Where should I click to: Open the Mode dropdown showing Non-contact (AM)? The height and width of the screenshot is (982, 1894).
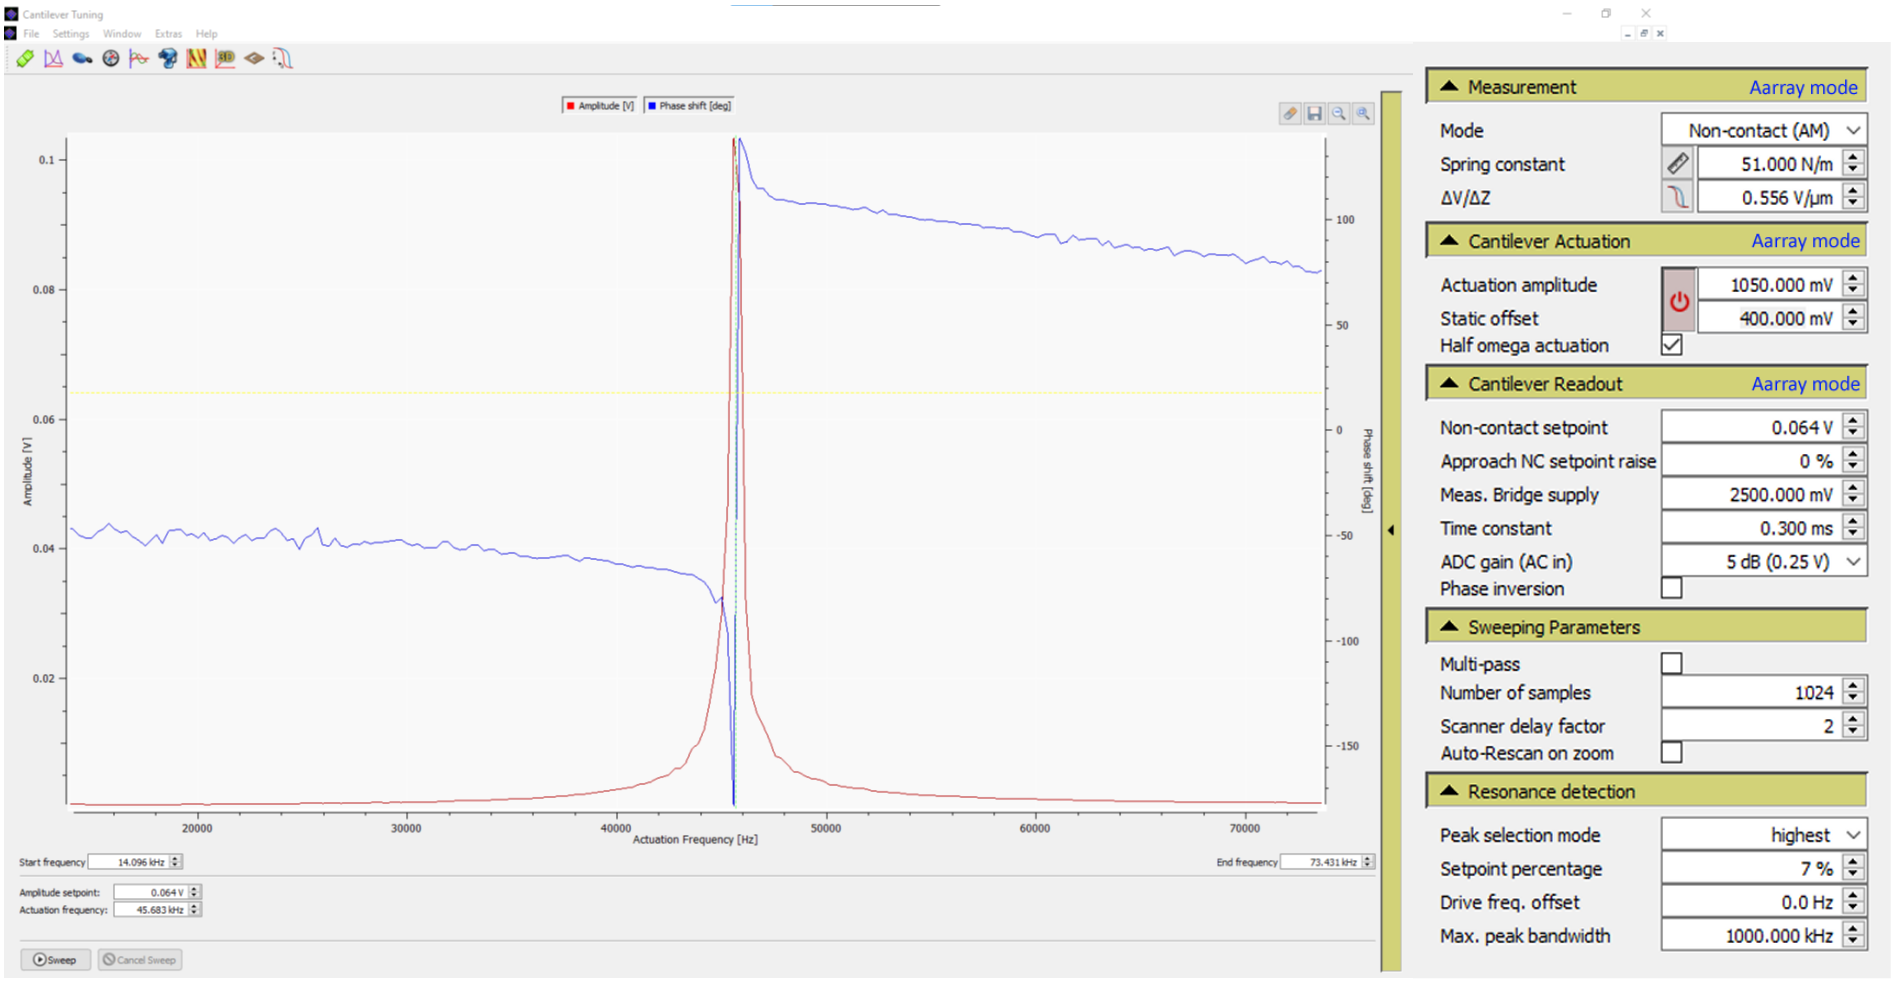(1764, 130)
